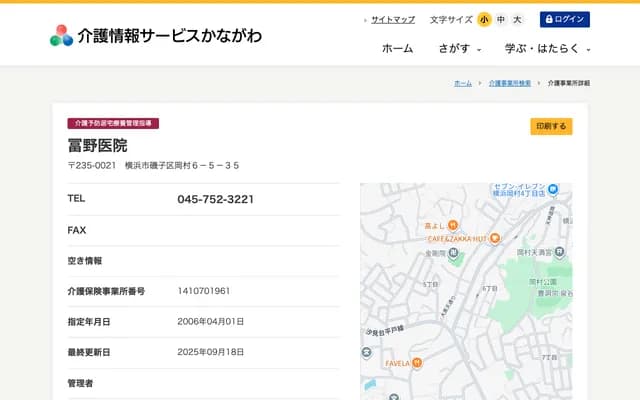Set text size to 小
The height and width of the screenshot is (400, 640).
click(484, 20)
